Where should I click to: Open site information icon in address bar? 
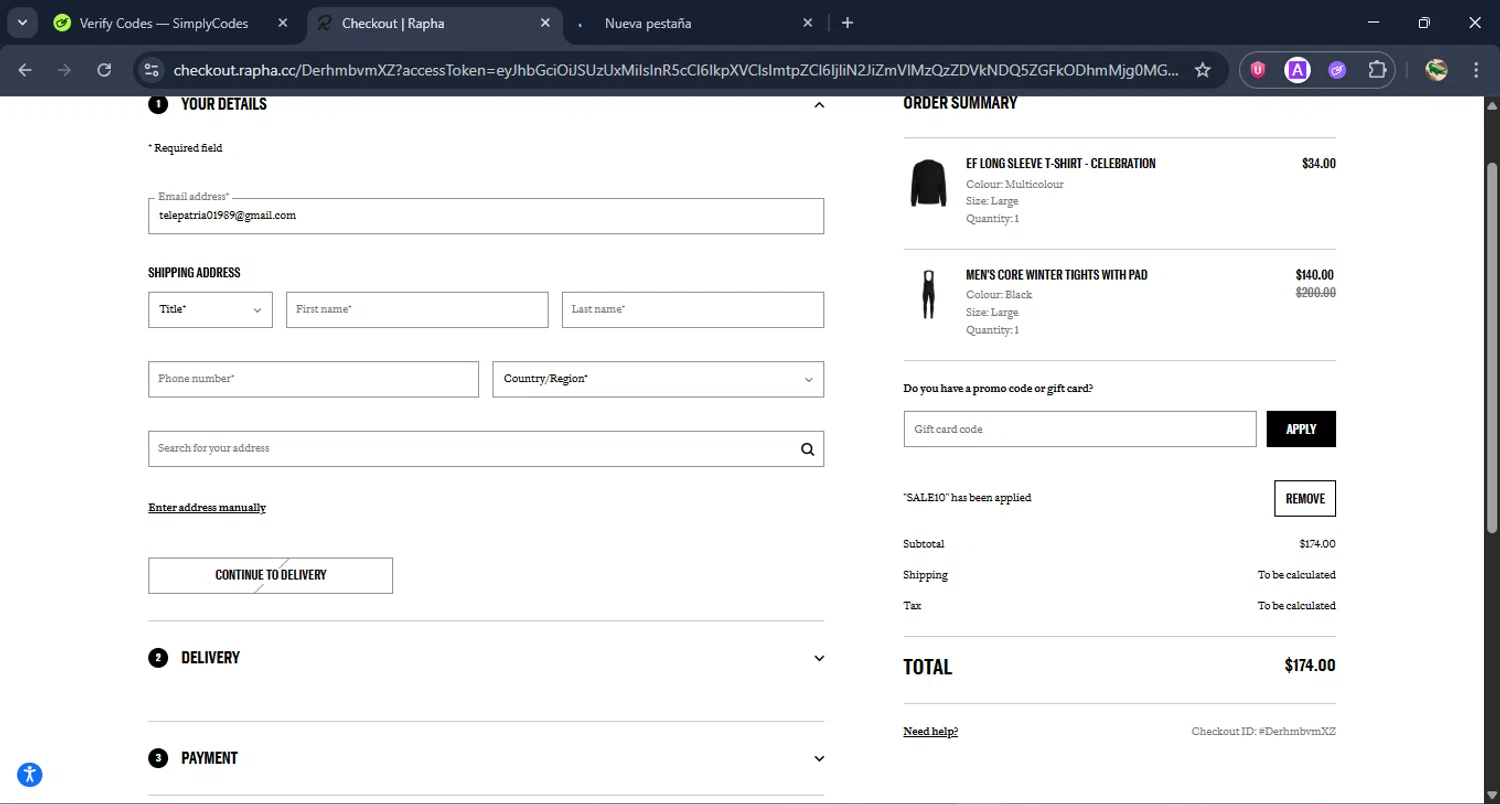click(x=152, y=70)
